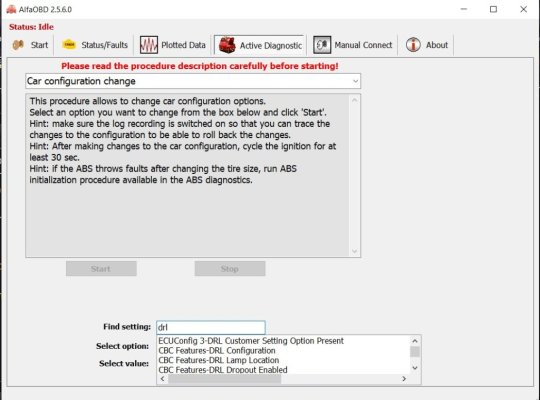Select the Active Diagnostic tab

tap(260, 45)
